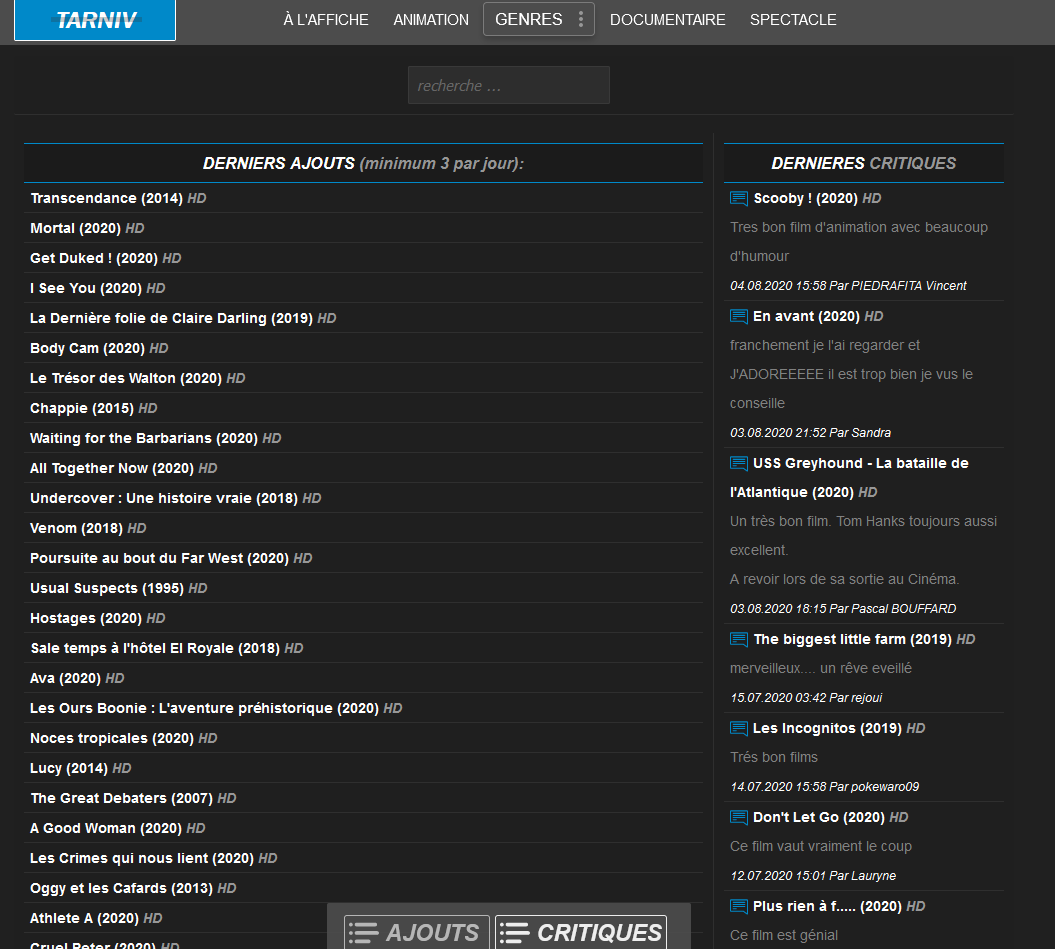The height and width of the screenshot is (949, 1055).
Task: Open Athlete A (2020) film link
Action: (96, 919)
